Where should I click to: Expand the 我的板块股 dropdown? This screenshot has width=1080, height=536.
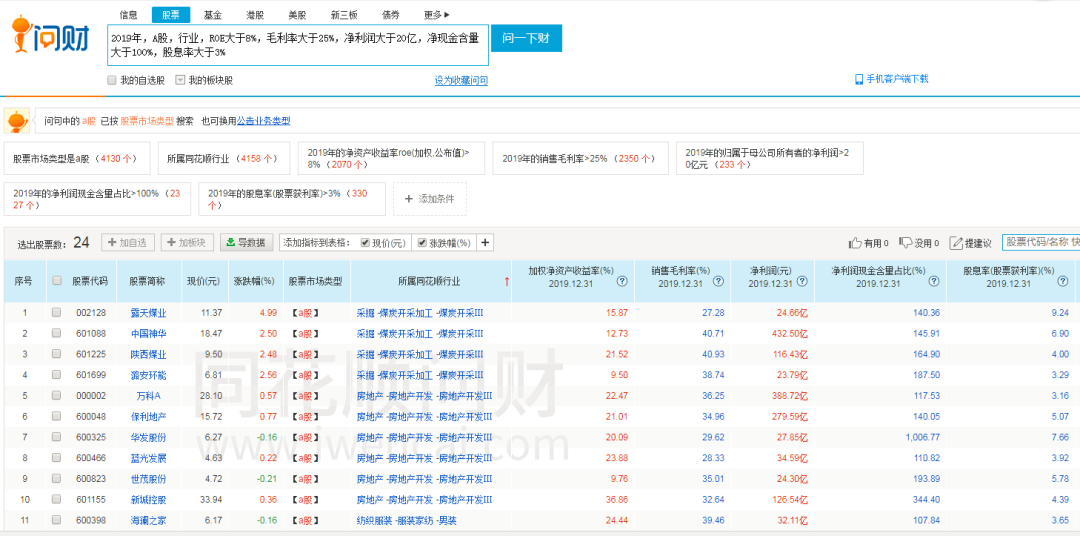pyautogui.click(x=180, y=80)
